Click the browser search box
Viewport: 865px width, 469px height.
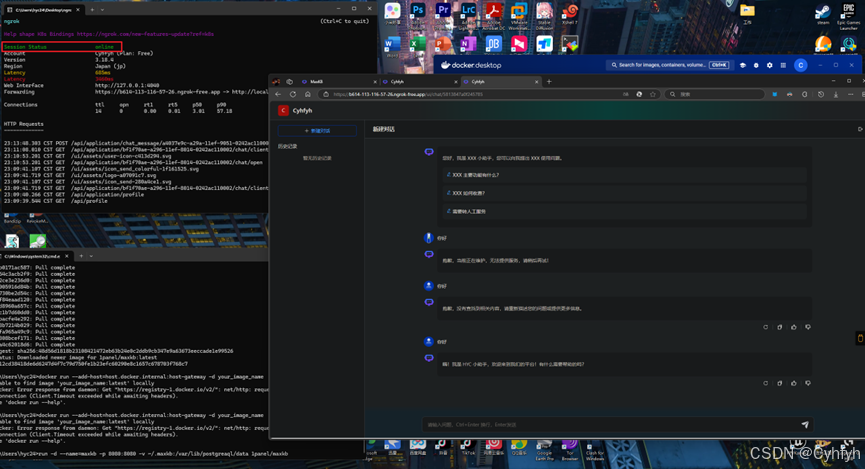(716, 94)
